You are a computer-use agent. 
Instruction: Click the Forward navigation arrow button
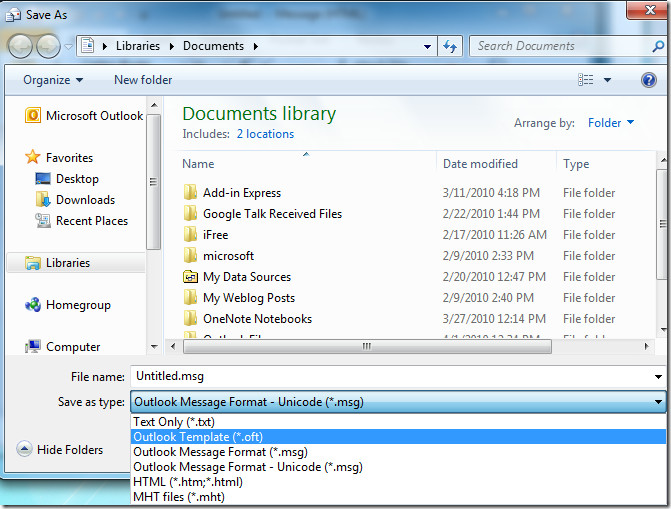pos(48,46)
